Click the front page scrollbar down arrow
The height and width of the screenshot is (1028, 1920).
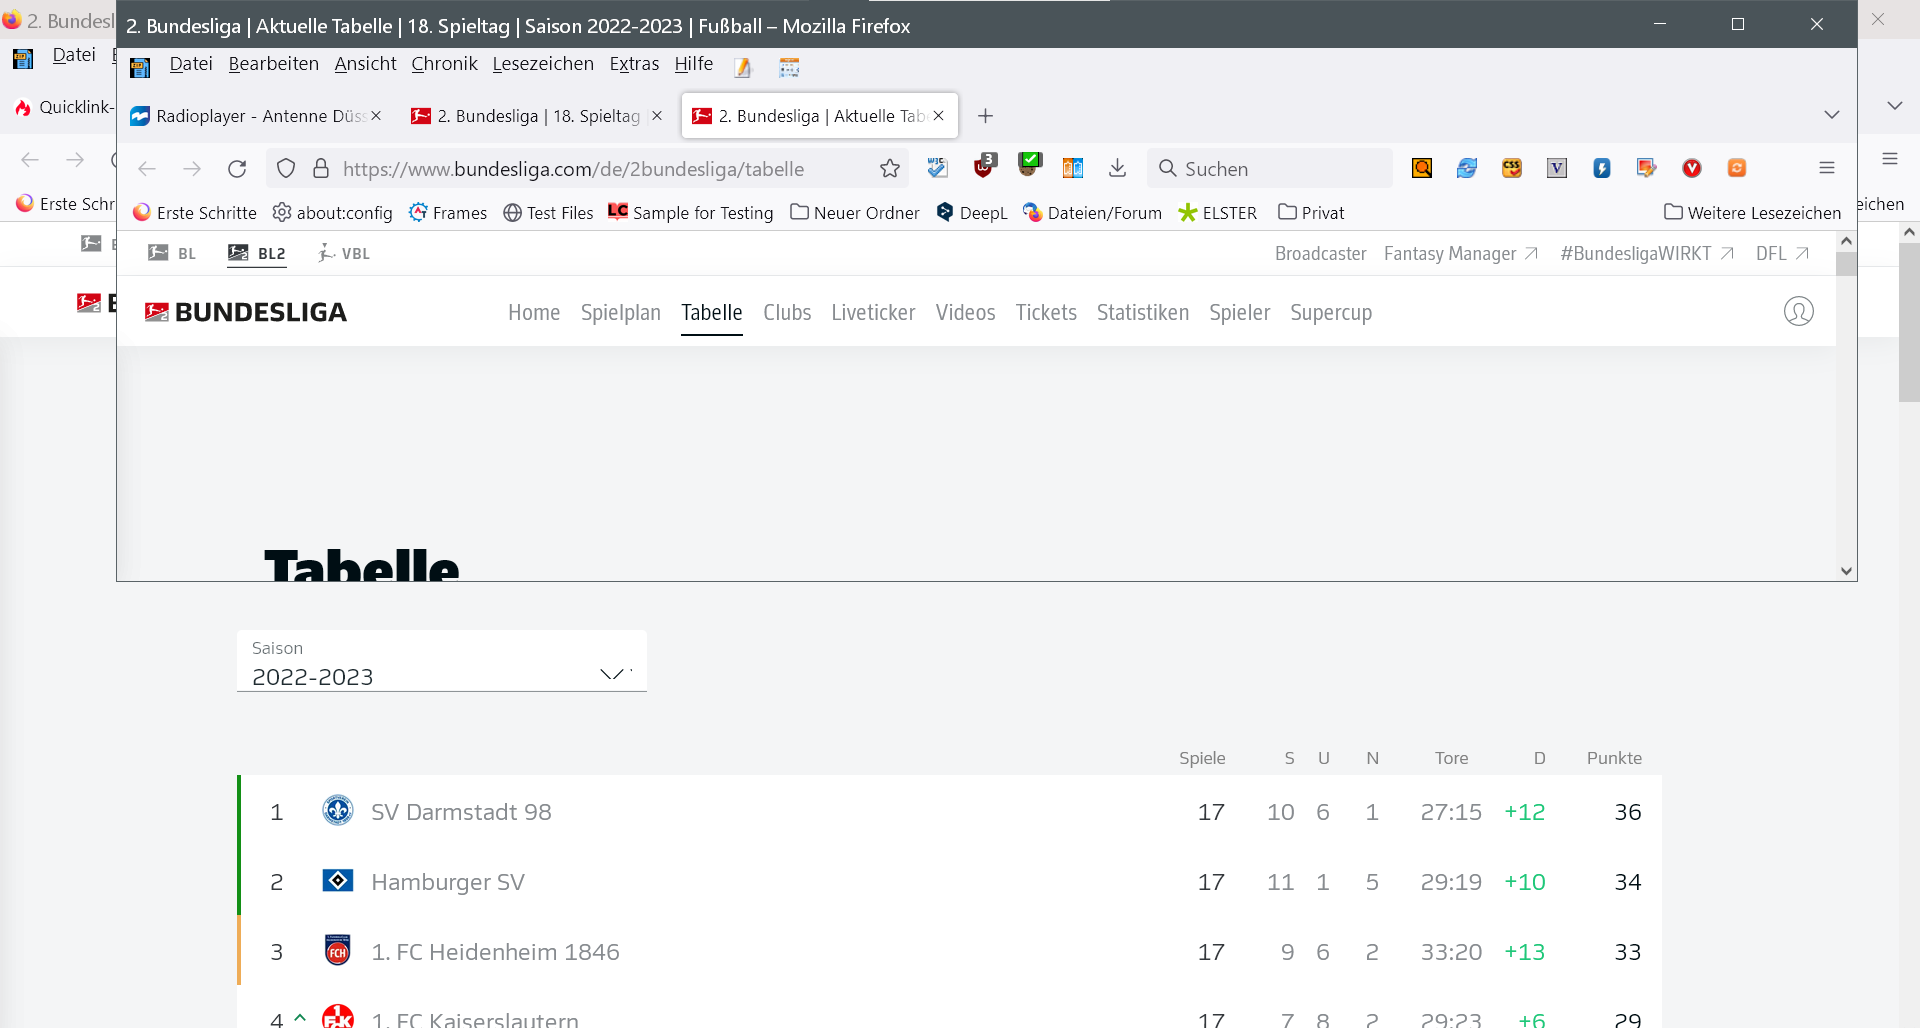1847,571
